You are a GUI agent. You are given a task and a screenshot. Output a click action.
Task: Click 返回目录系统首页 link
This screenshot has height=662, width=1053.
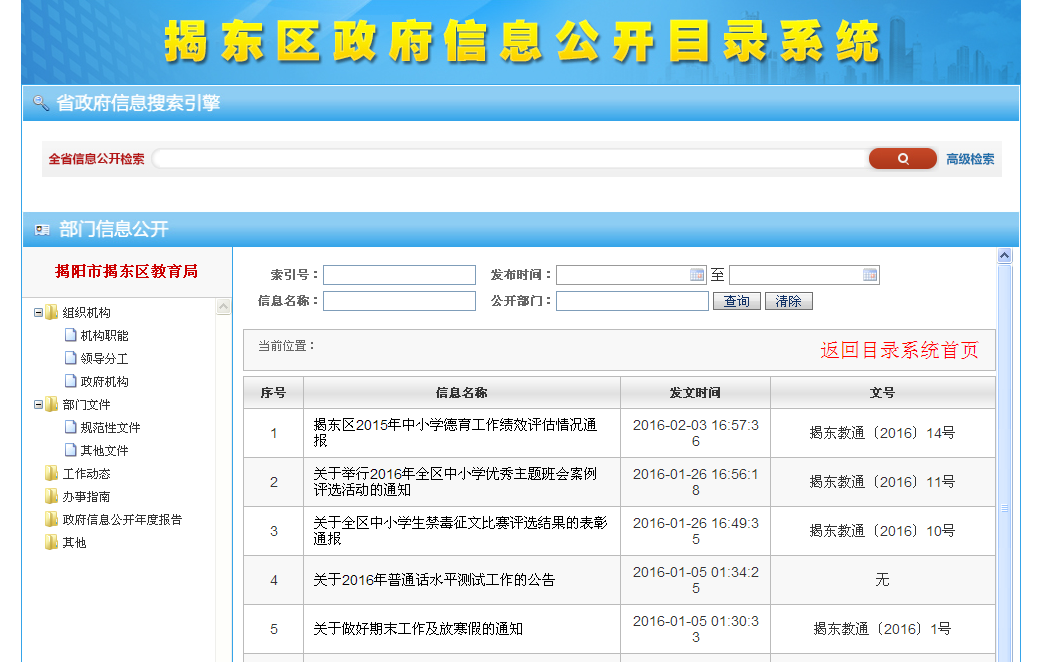[x=899, y=350]
